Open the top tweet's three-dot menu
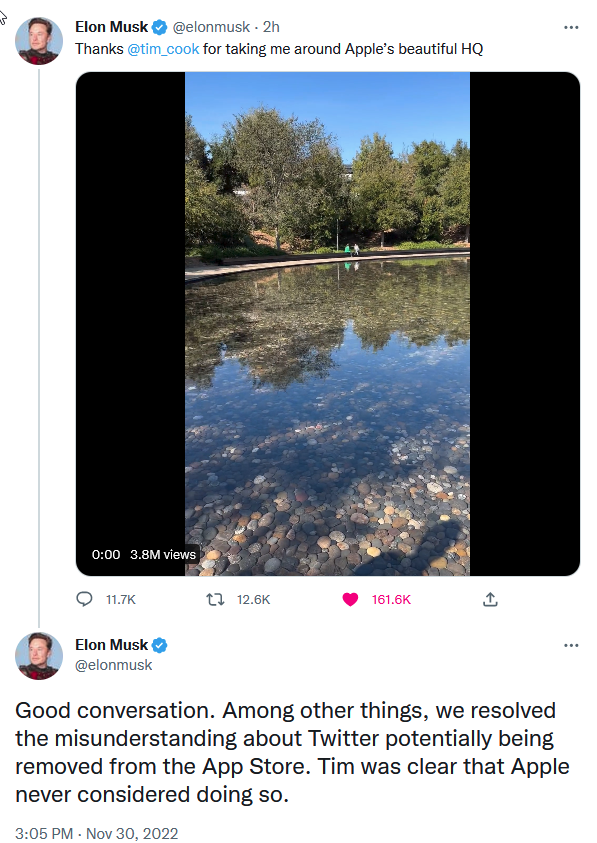Image resolution: width=597 pixels, height=843 pixels. click(571, 27)
